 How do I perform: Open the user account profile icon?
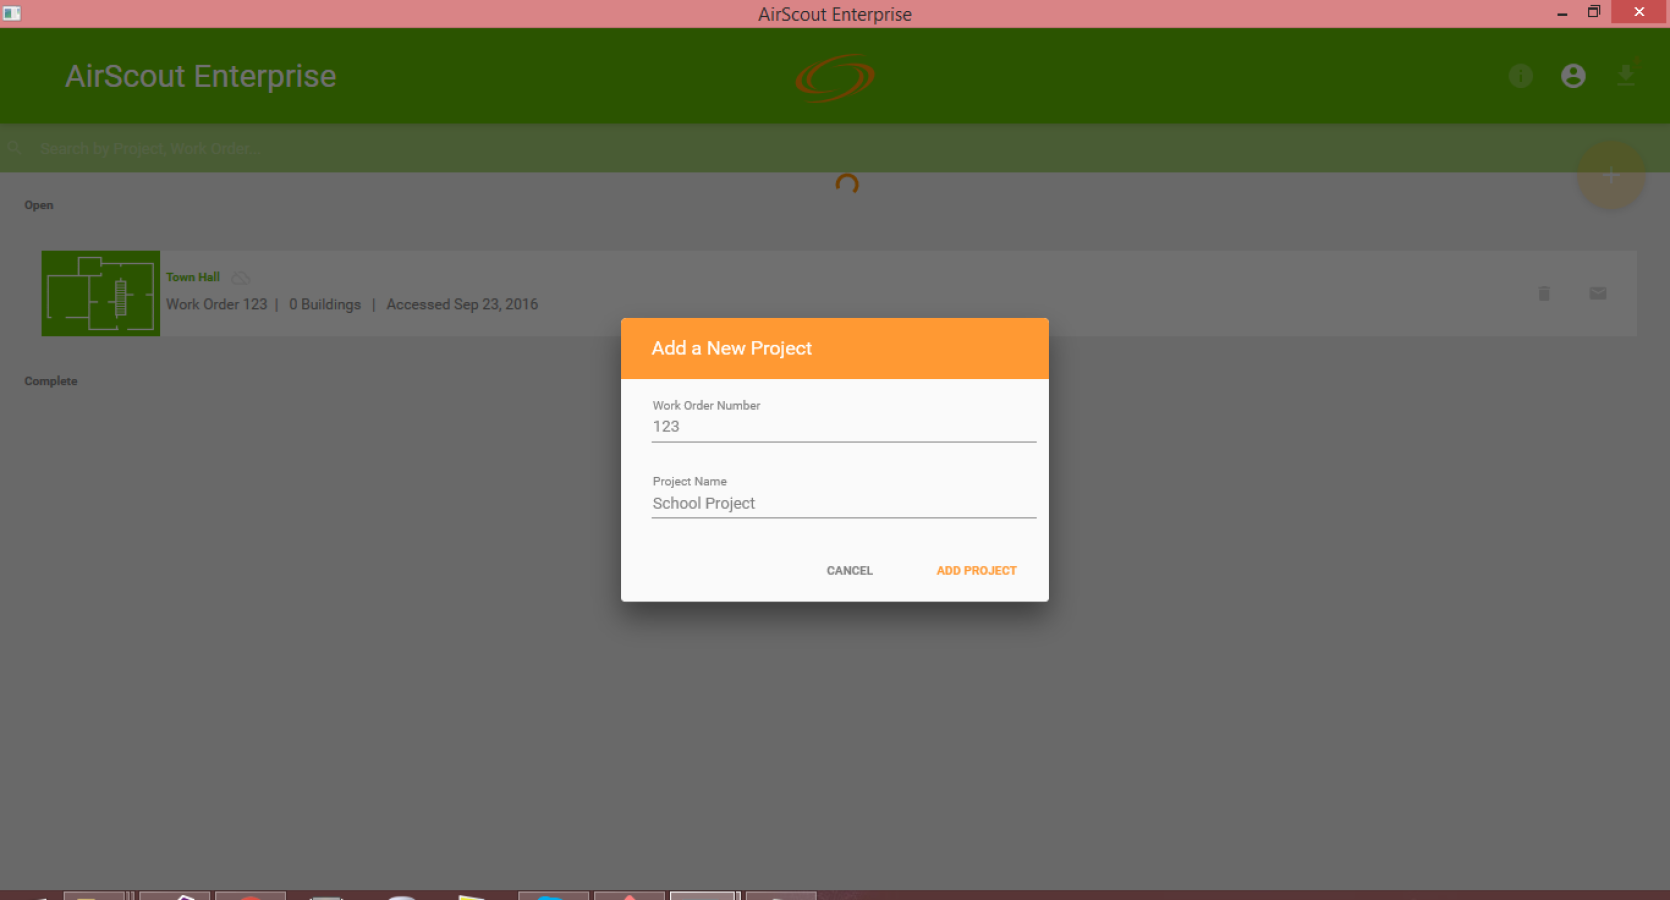1573,76
